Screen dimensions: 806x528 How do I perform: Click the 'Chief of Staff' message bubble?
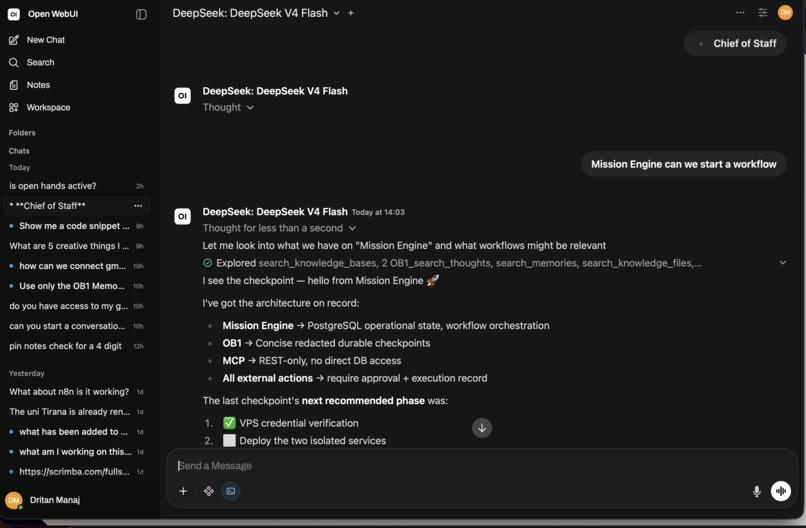tap(735, 44)
